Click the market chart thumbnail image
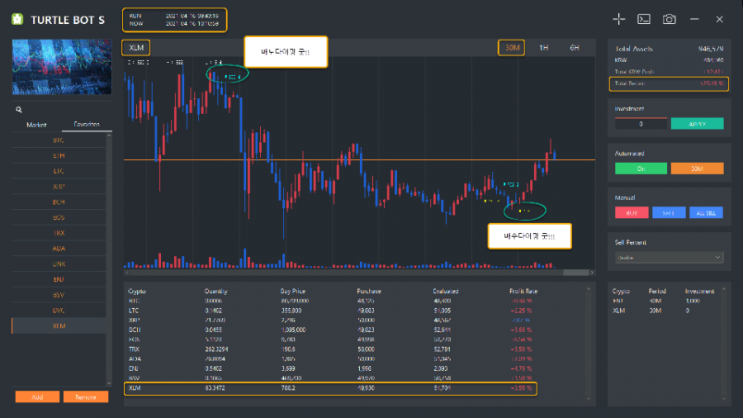Image resolution: width=743 pixels, height=418 pixels. click(x=62, y=67)
